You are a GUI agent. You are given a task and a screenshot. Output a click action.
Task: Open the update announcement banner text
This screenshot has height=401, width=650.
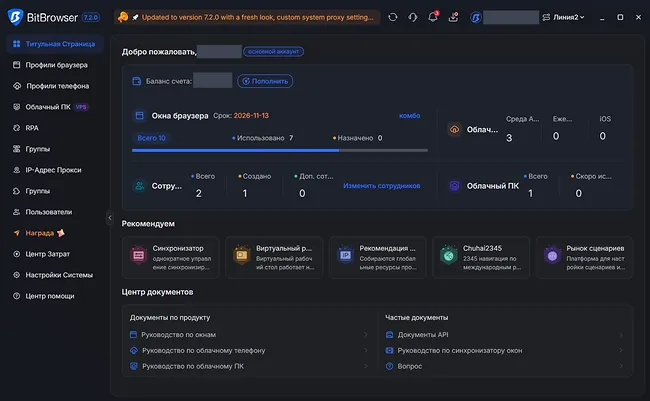(x=257, y=17)
